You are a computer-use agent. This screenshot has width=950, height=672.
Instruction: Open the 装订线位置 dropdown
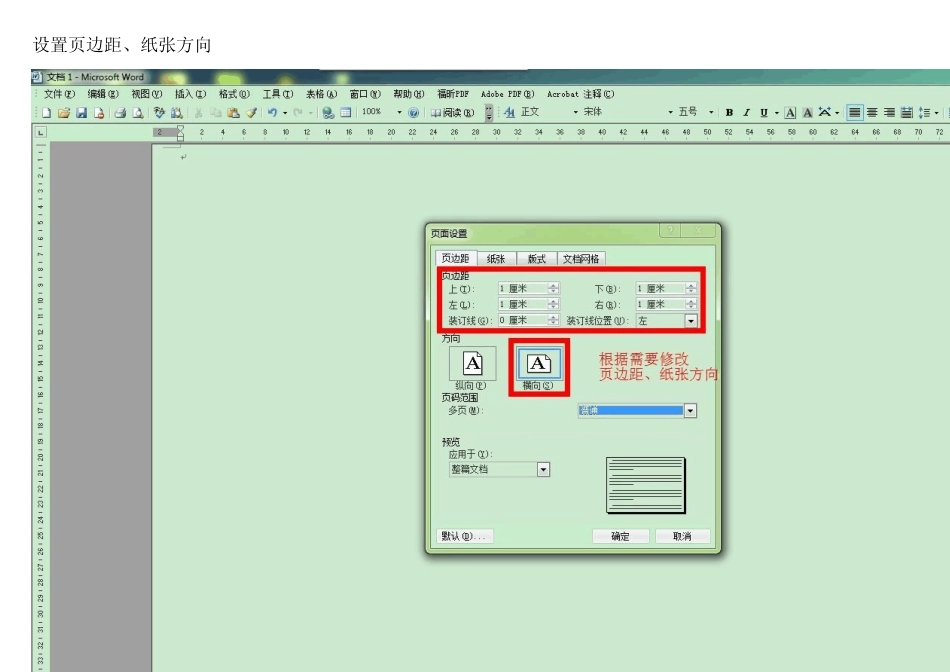(691, 321)
